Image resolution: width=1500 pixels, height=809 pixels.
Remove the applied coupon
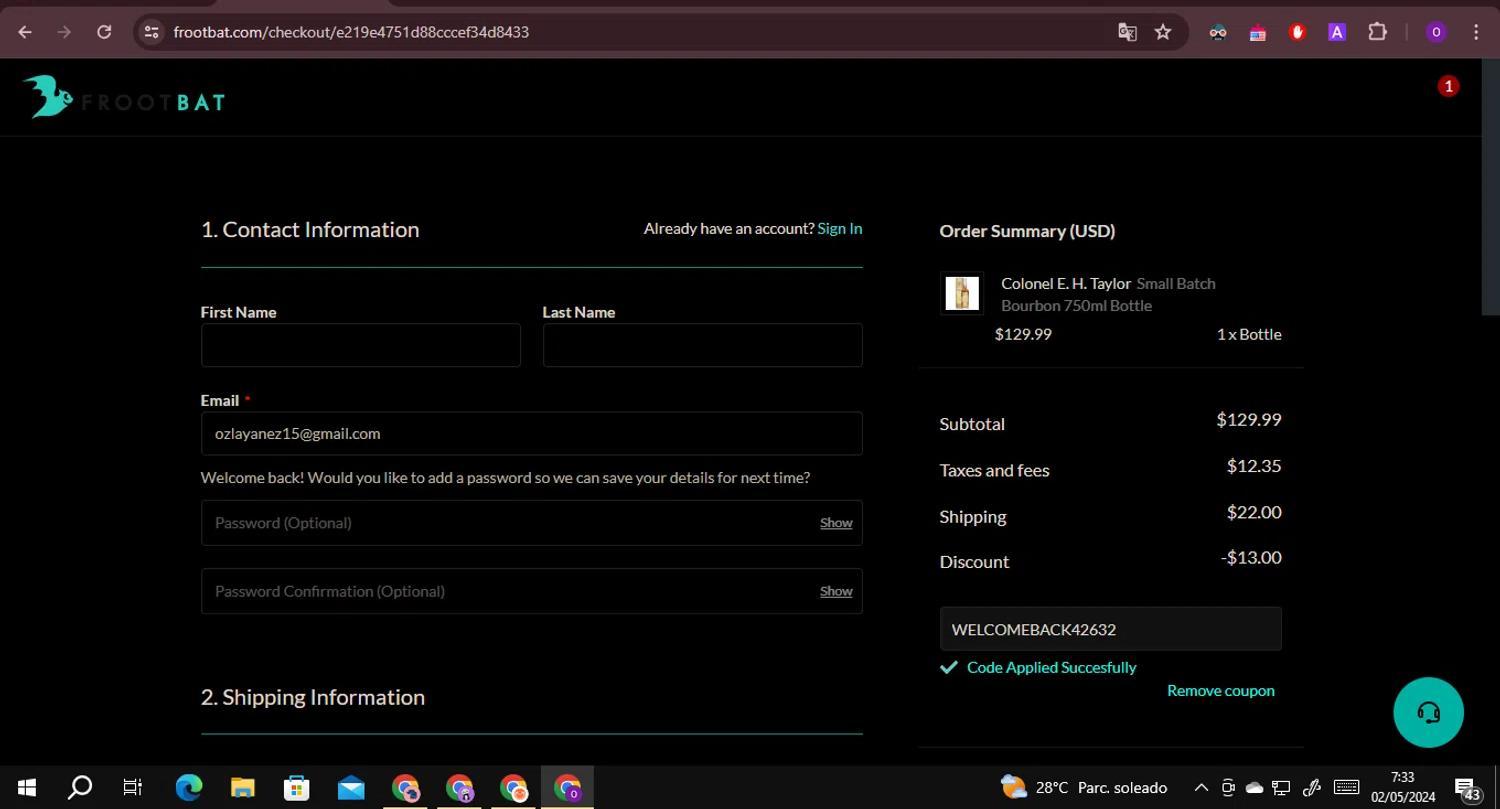click(x=1220, y=690)
